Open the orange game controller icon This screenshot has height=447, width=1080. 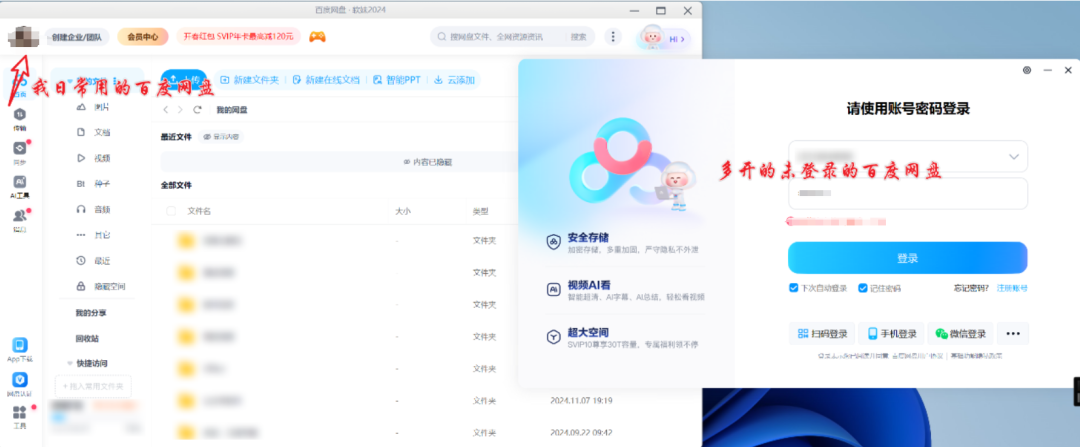[318, 37]
